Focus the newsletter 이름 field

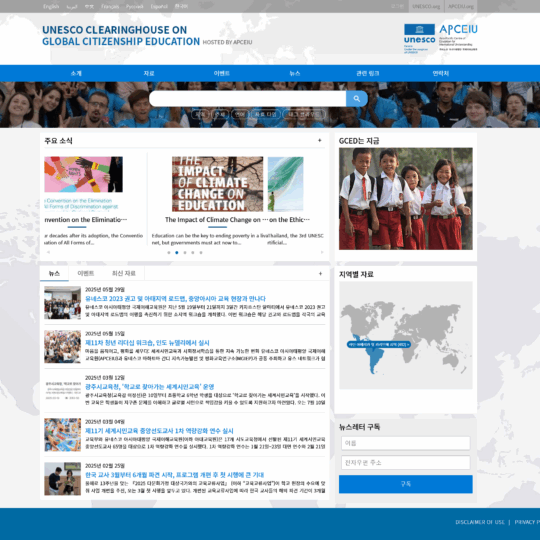[x=405, y=443]
